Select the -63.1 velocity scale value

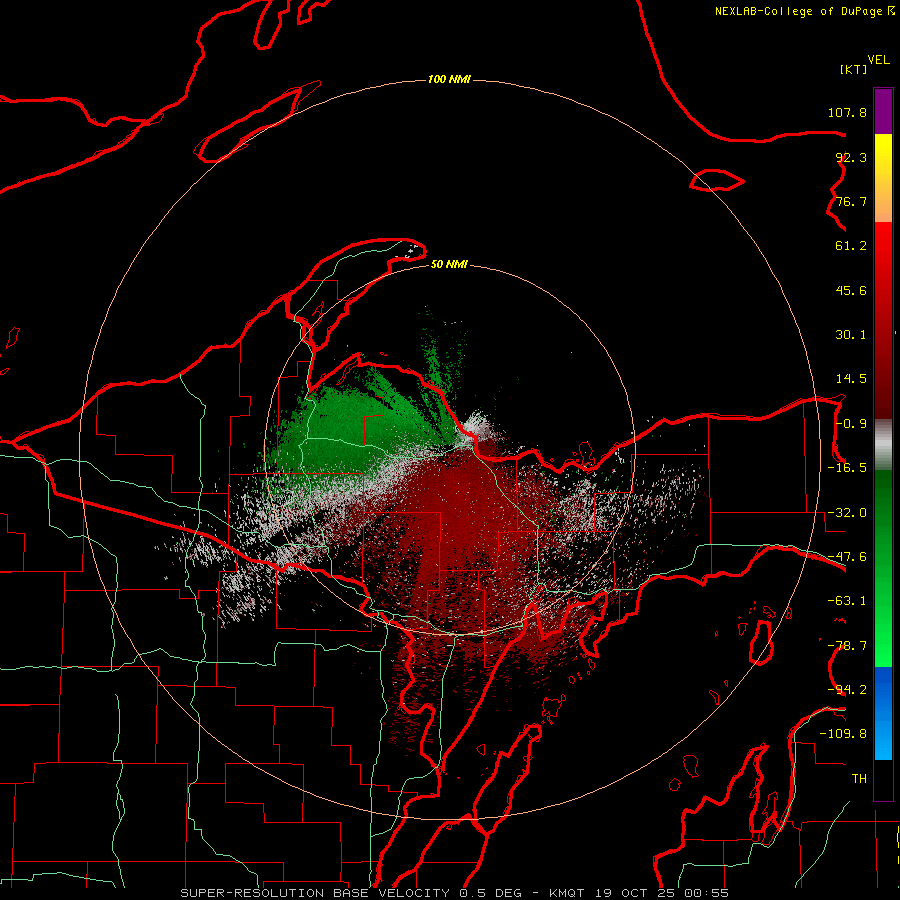coord(847,601)
